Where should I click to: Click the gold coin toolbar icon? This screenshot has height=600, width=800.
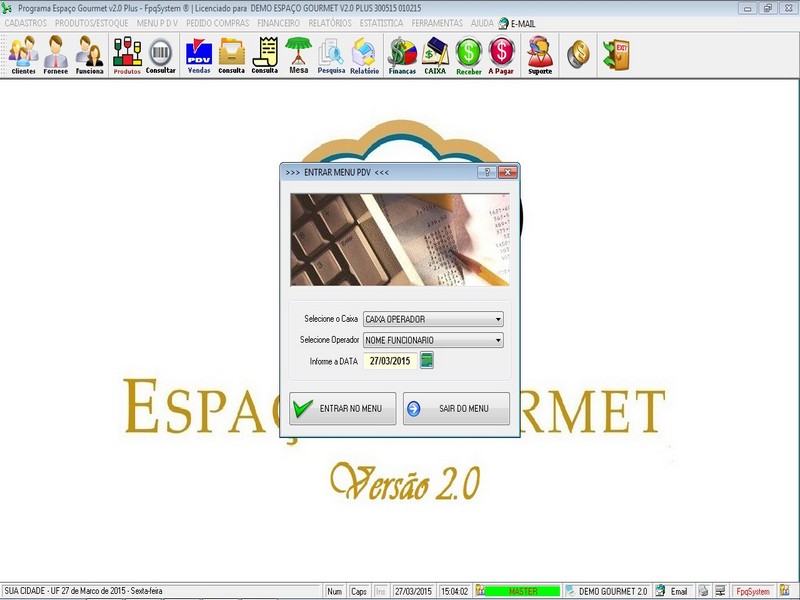coord(578,54)
